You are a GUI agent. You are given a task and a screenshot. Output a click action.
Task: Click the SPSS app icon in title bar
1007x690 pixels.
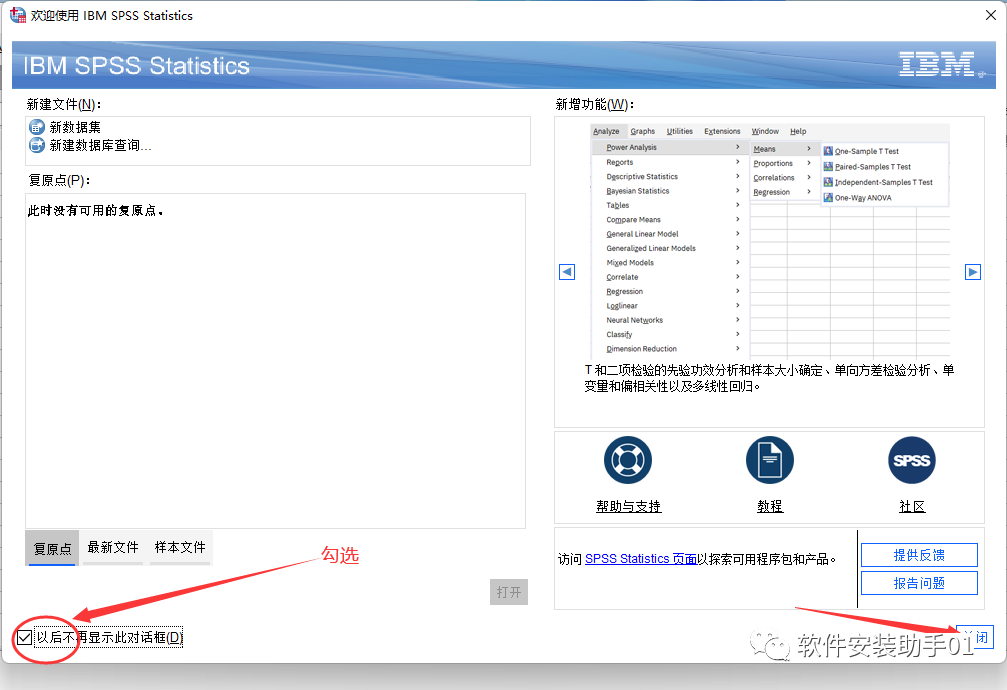click(x=17, y=15)
